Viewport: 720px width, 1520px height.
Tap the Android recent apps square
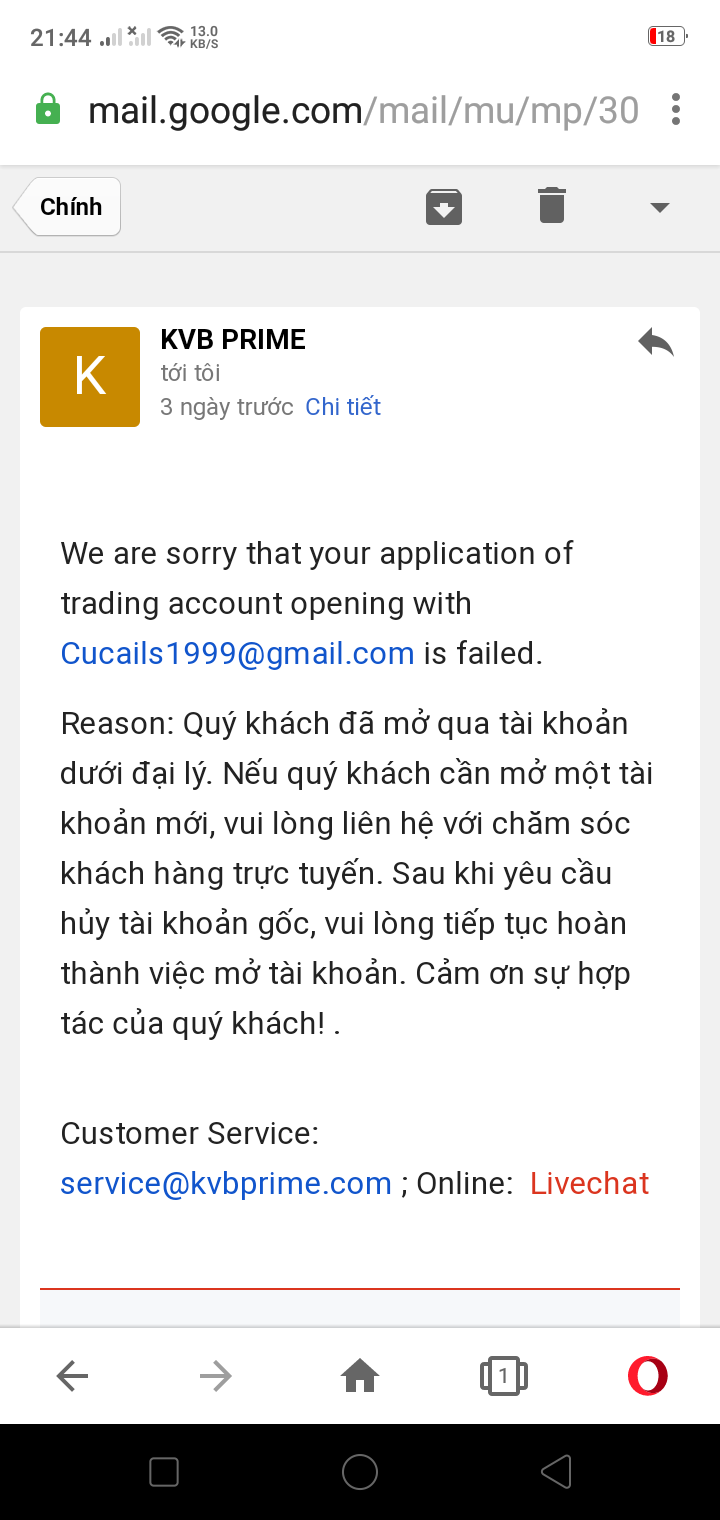(x=164, y=1472)
